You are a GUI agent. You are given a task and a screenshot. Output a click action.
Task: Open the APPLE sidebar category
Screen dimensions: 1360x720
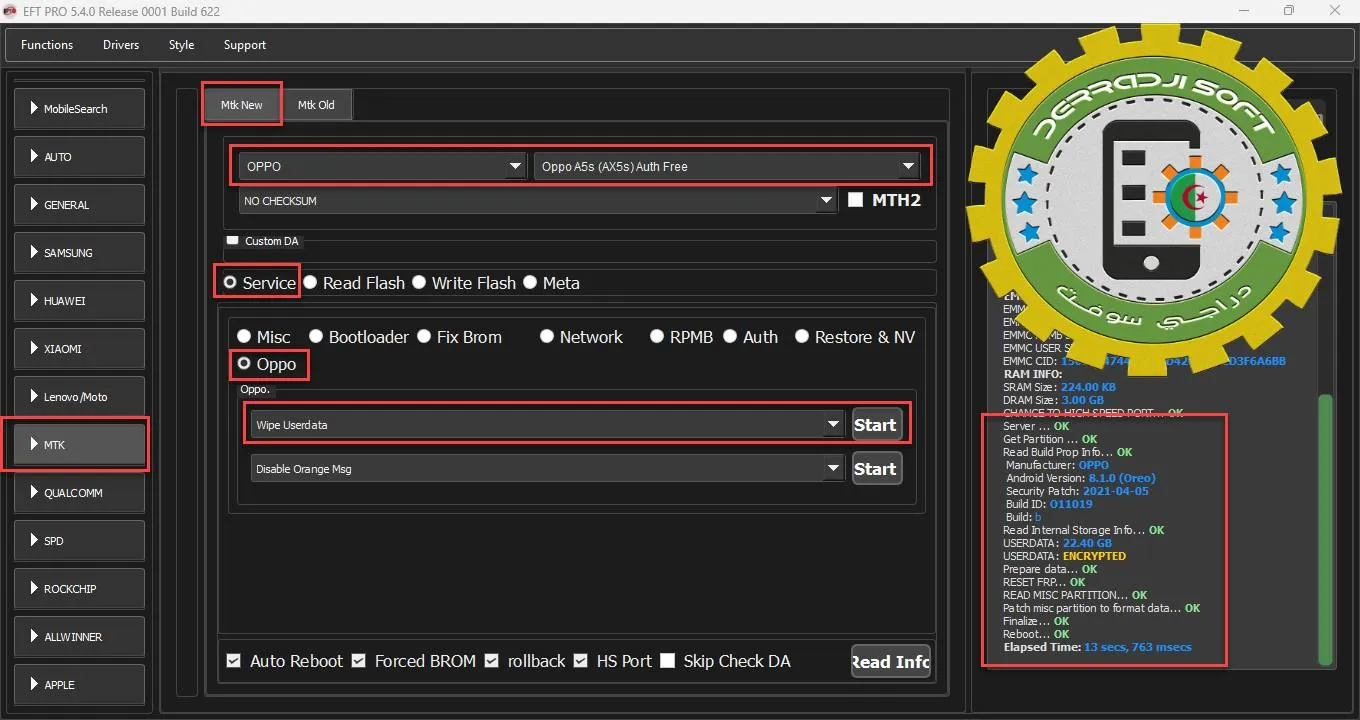(79, 685)
